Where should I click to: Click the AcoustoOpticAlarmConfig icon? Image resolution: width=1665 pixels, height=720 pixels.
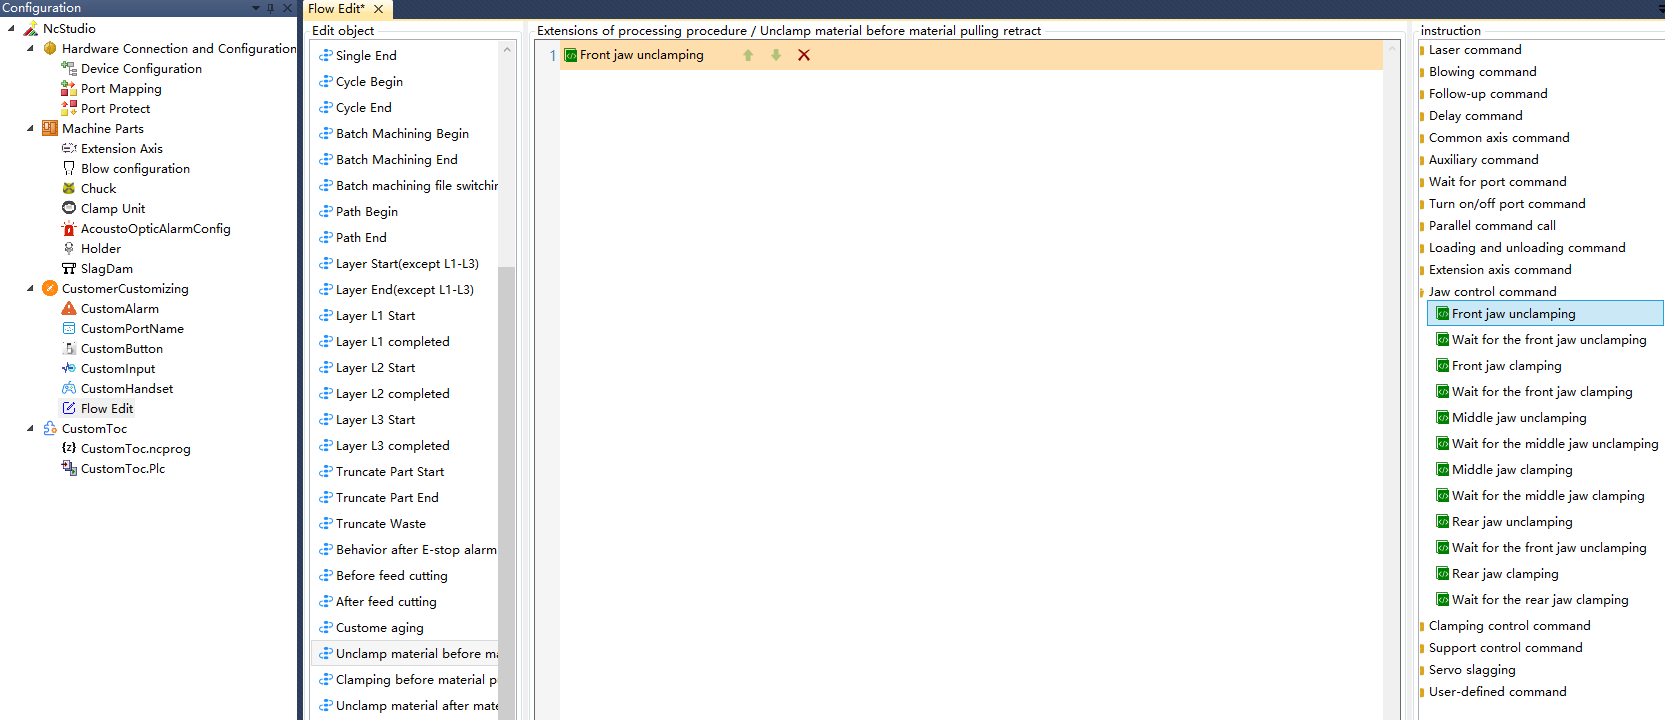pyautogui.click(x=69, y=229)
